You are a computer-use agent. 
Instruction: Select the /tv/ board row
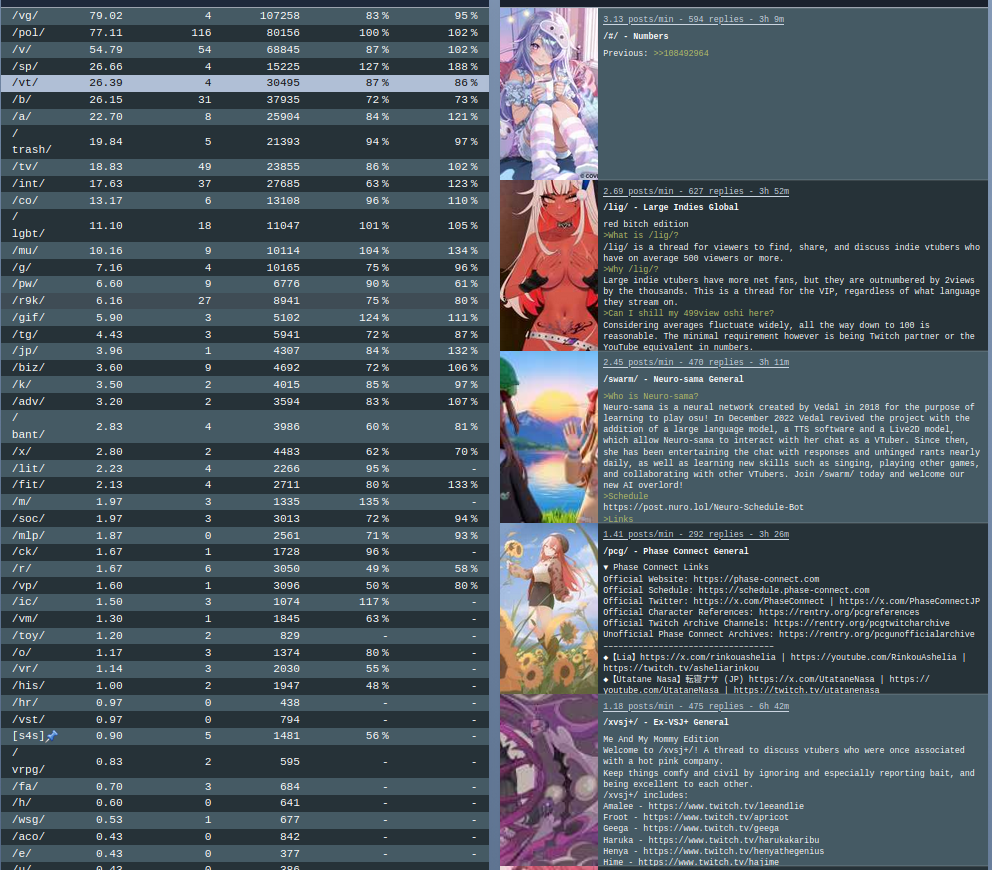[245, 166]
